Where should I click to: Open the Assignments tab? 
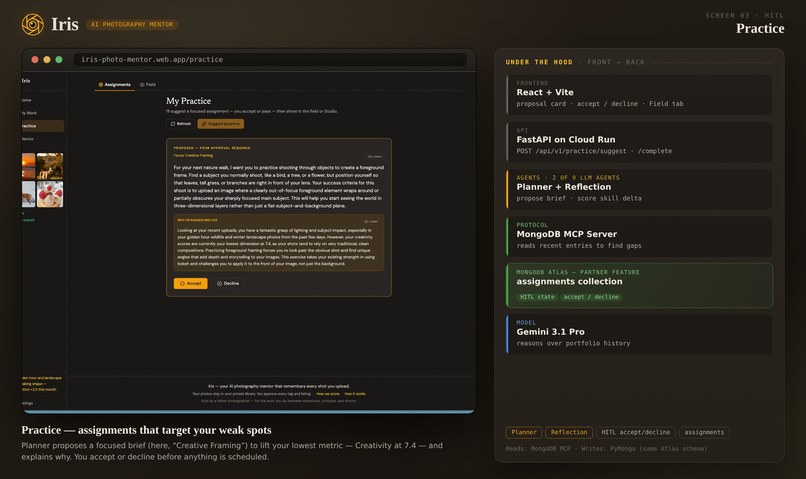point(115,84)
